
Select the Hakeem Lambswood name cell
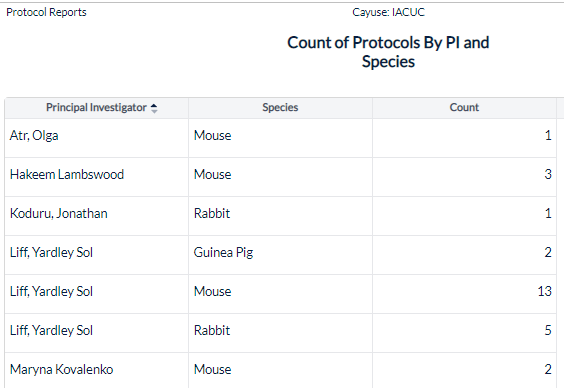tap(96, 175)
